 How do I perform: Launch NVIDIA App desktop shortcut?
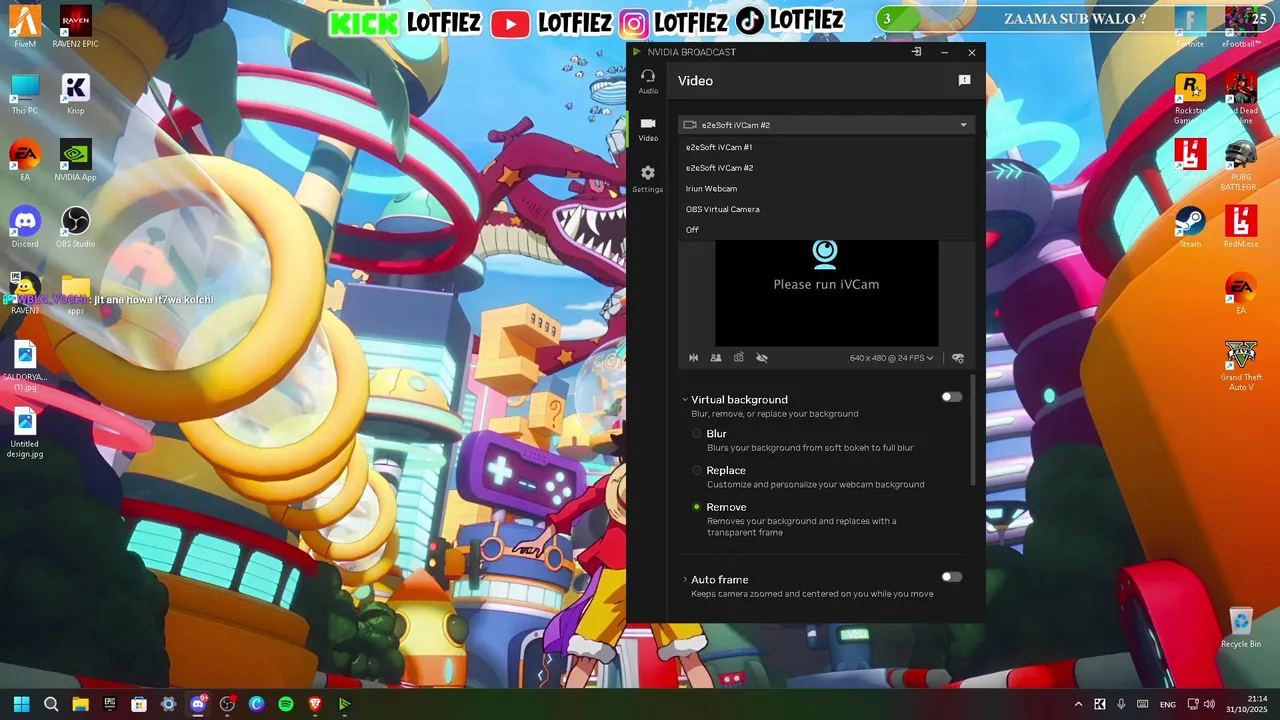coord(75,160)
